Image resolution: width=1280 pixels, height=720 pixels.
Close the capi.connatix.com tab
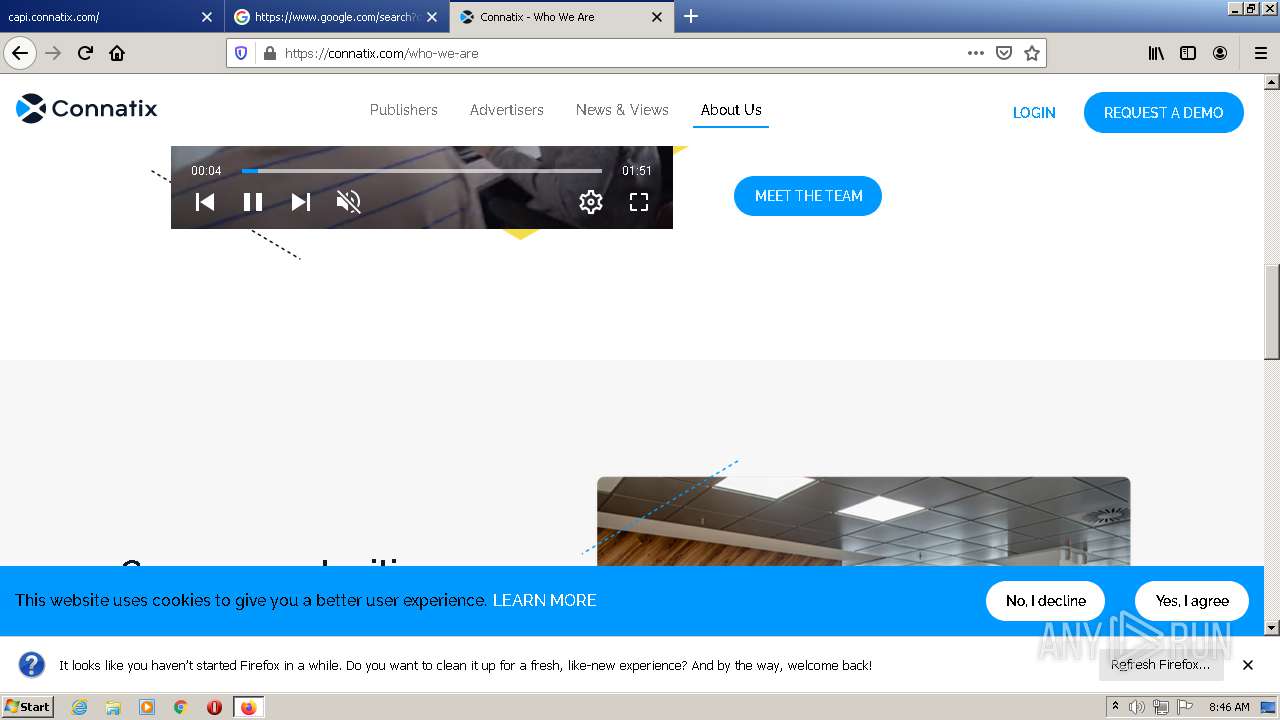(x=206, y=17)
